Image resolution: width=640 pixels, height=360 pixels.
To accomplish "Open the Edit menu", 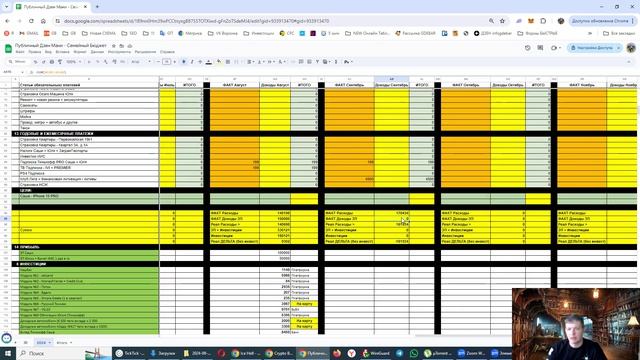I will tap(35, 52).
